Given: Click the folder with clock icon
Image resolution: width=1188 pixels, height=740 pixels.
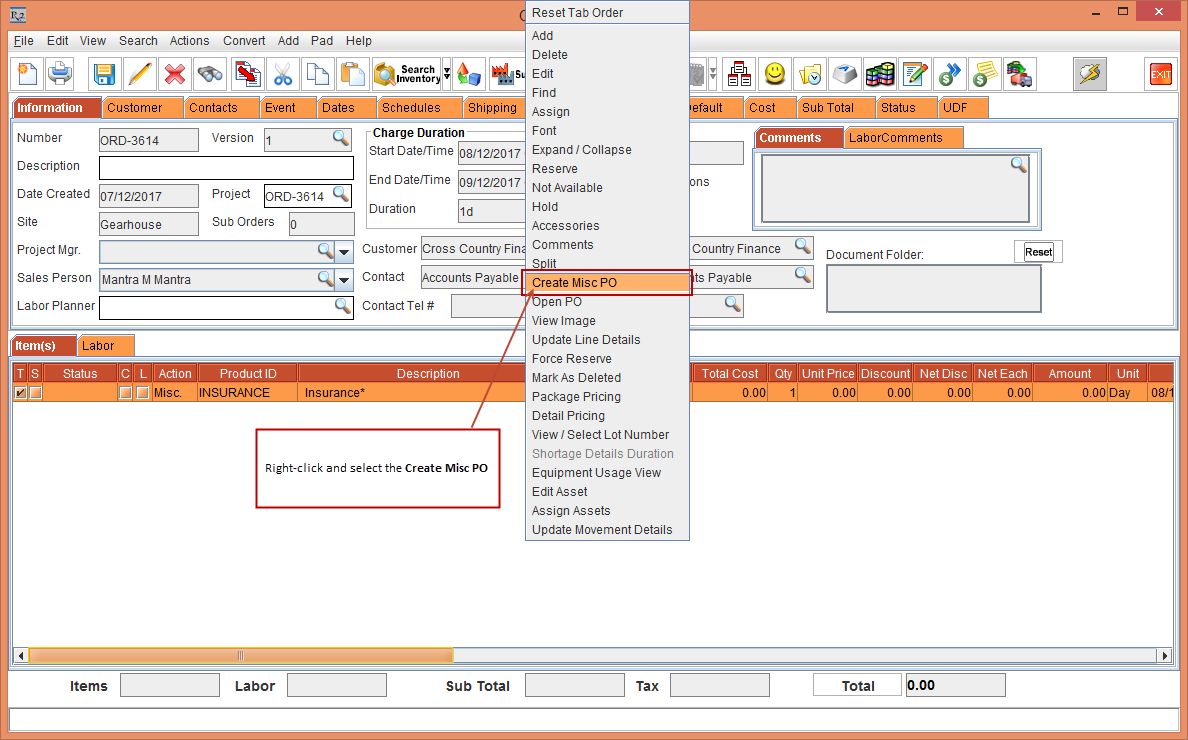Looking at the screenshot, I should (810, 74).
